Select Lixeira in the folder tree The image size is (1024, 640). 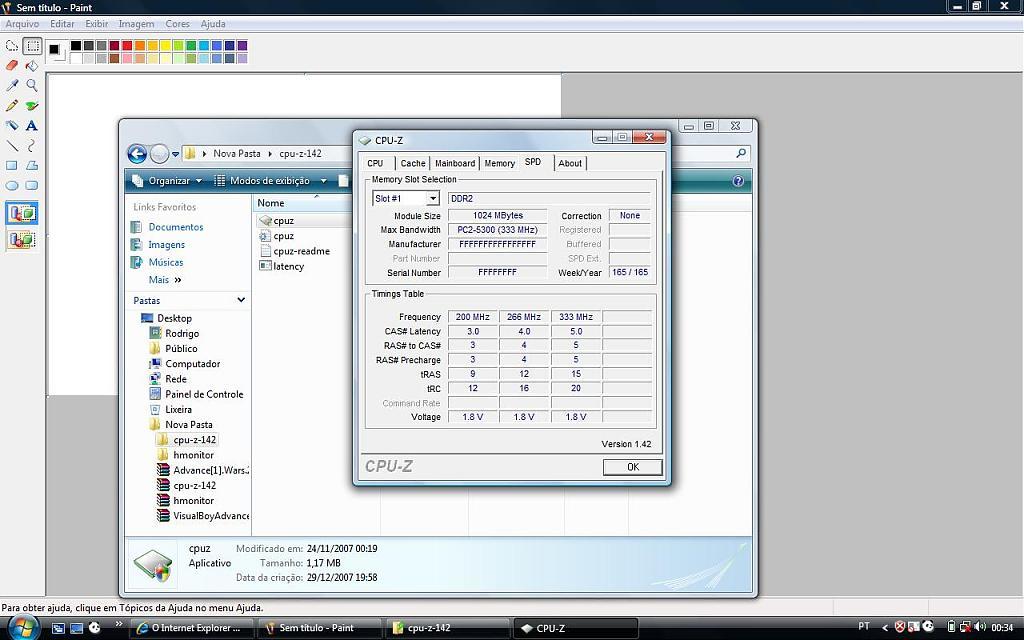pos(171,409)
